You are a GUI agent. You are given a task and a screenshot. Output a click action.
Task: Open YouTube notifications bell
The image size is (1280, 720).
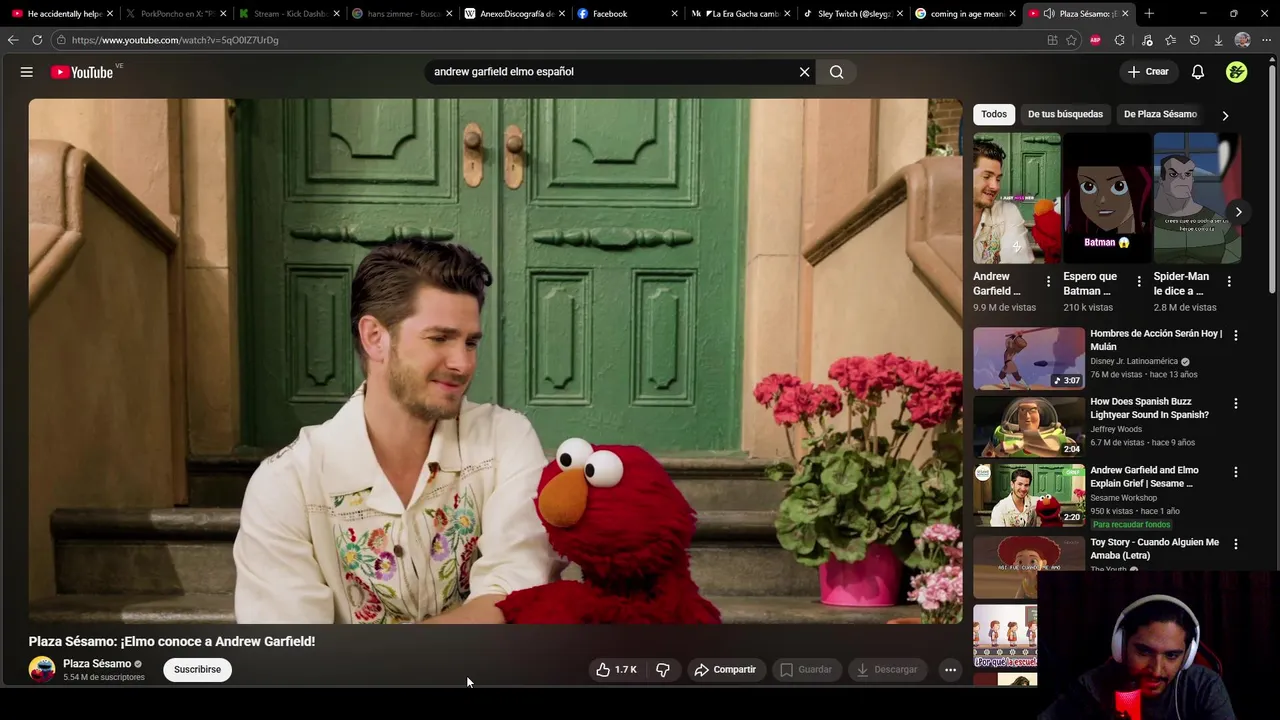[x=1198, y=72]
